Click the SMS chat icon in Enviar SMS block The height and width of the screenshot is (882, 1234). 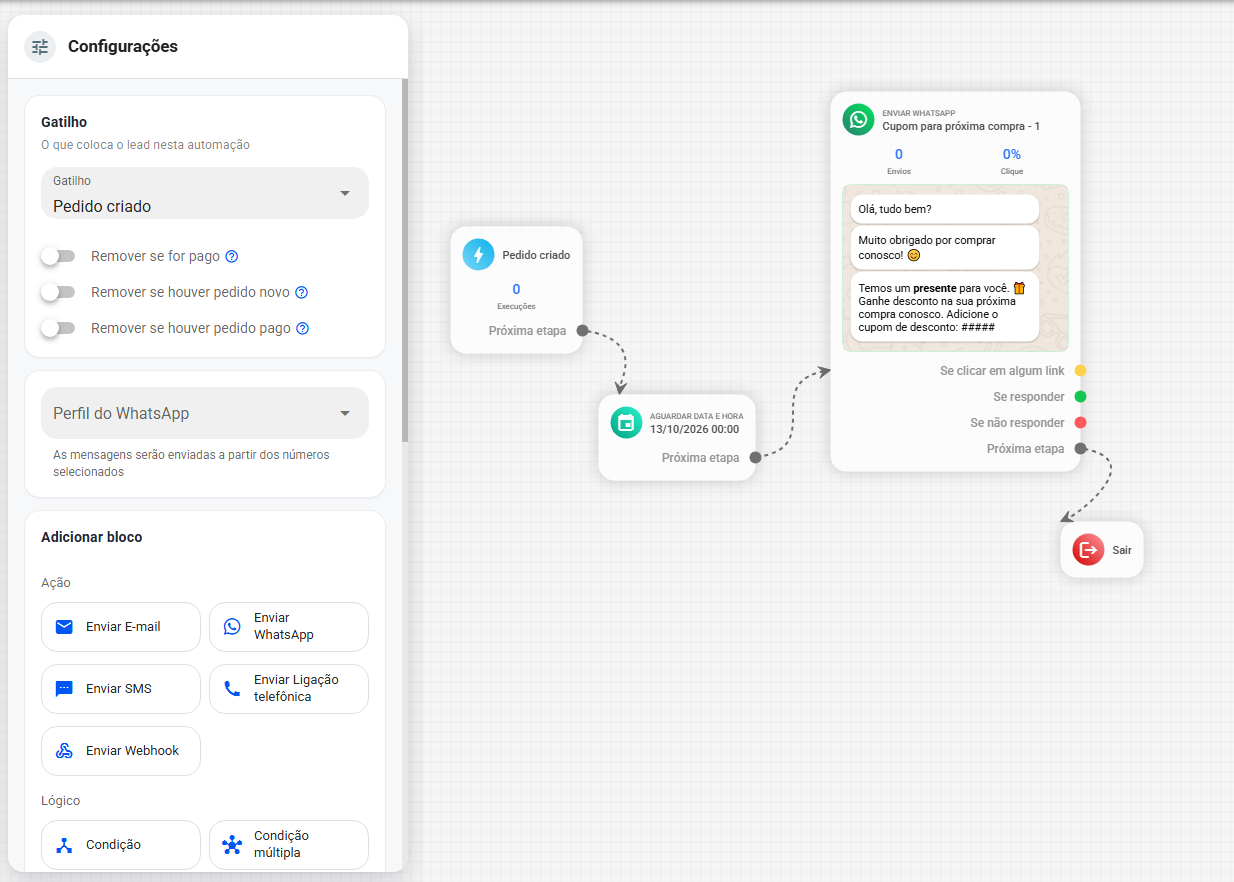click(x=64, y=689)
